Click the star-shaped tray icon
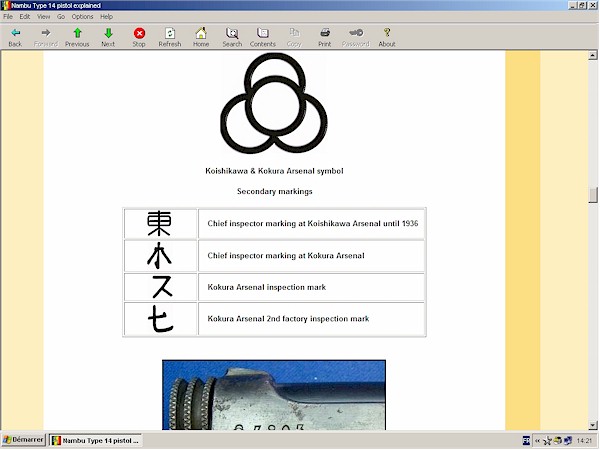The height and width of the screenshot is (450, 600). pyautogui.click(x=548, y=441)
